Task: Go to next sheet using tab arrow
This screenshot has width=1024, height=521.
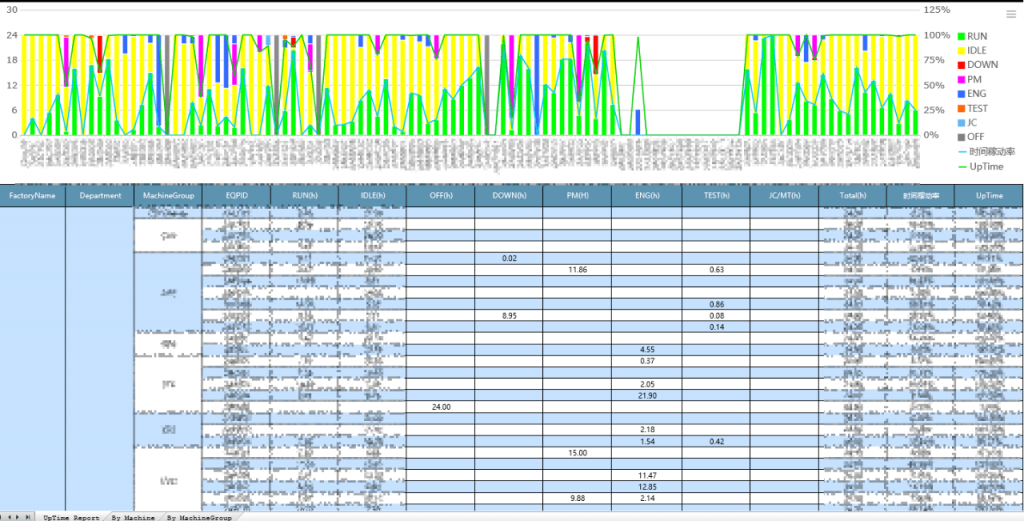Action: [18, 516]
